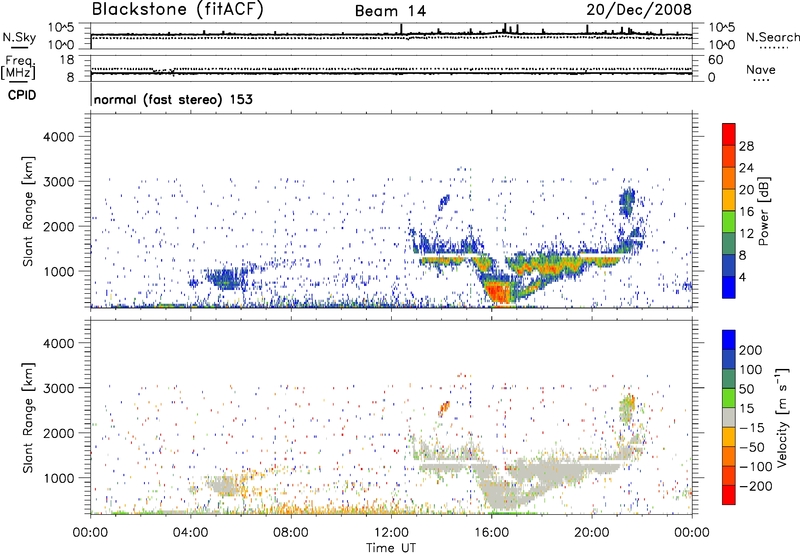800x554 pixels.
Task: Click the '-200' velocity color bar value
Action: click(x=755, y=486)
